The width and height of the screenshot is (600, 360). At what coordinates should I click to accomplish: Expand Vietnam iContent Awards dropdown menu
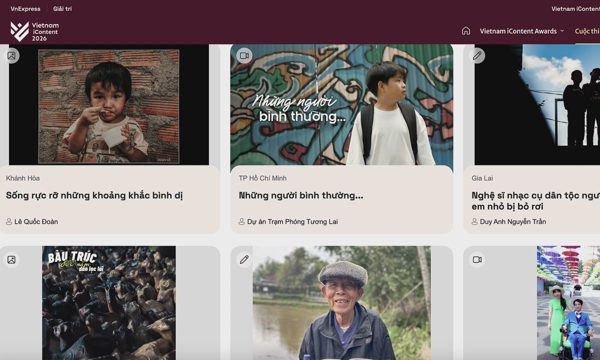click(x=522, y=31)
